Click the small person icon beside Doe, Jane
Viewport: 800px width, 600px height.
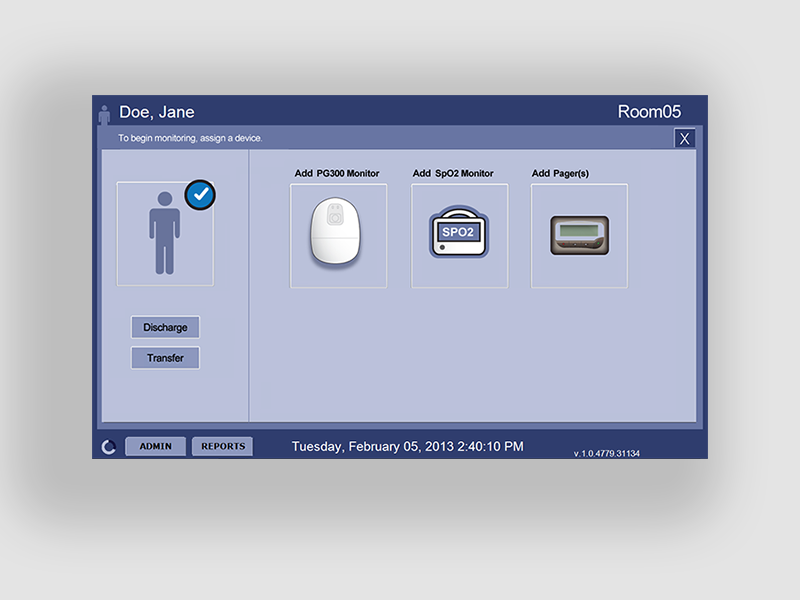click(104, 113)
